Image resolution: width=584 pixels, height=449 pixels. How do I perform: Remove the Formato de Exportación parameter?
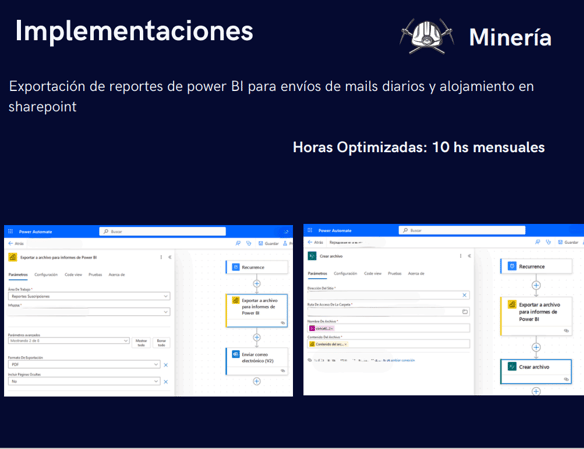click(166, 365)
